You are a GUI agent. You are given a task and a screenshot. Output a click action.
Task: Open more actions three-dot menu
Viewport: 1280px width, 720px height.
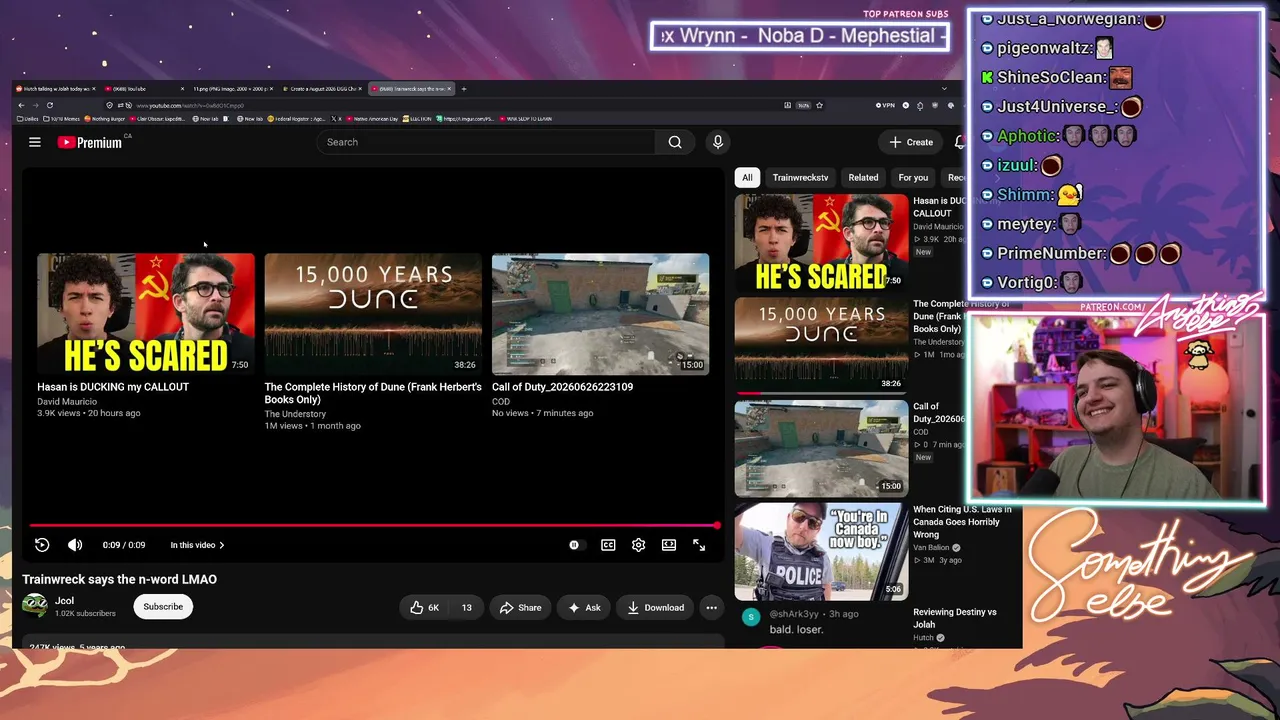711,607
